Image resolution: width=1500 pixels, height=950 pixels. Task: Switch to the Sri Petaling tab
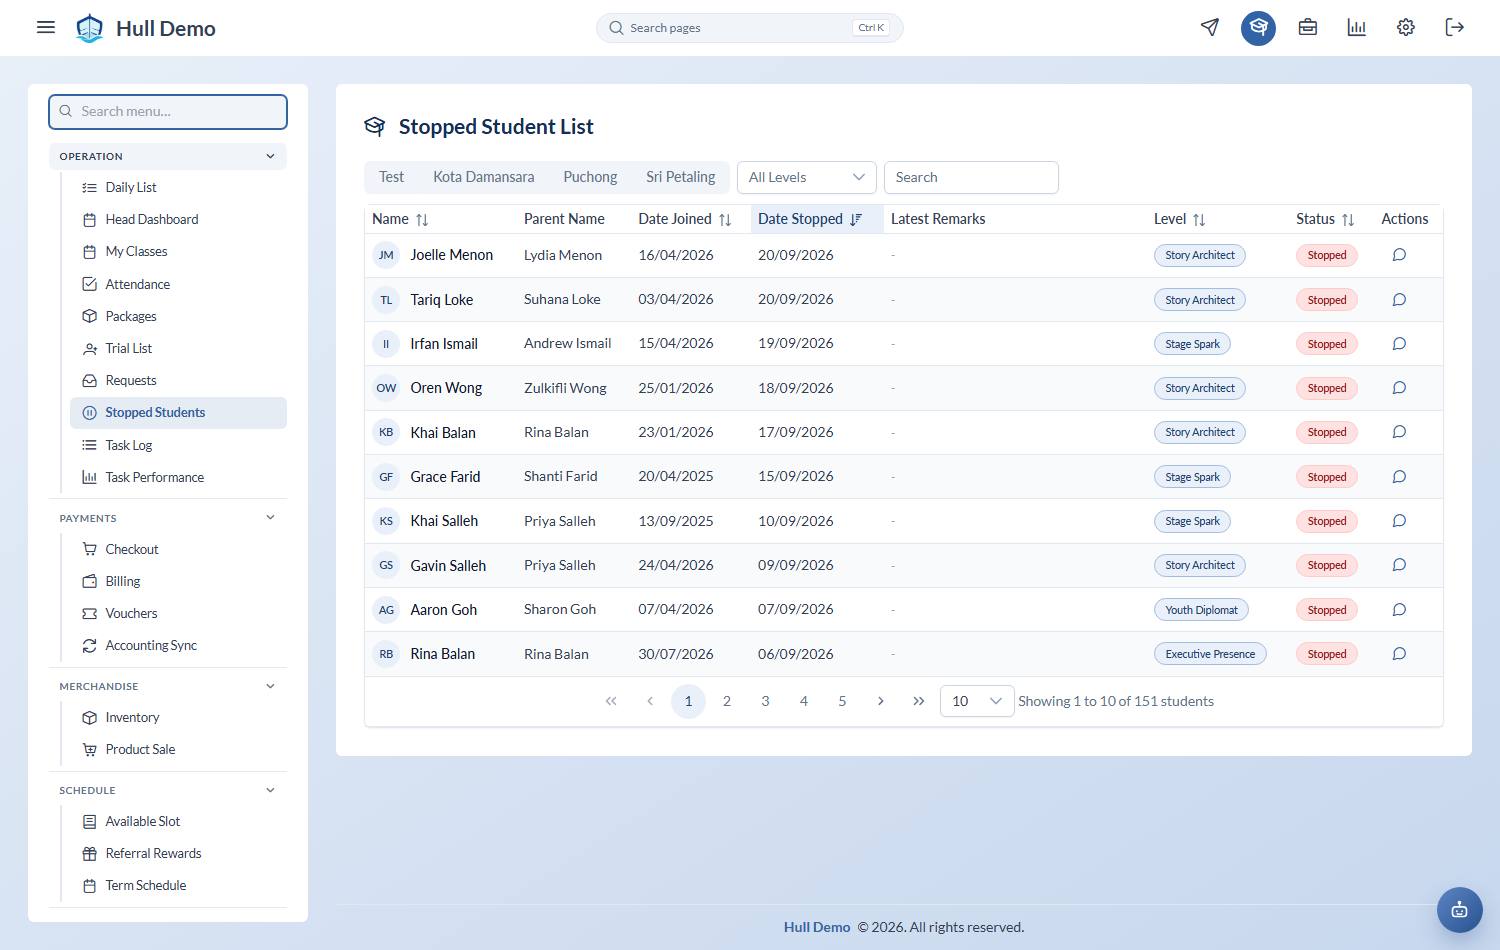(680, 177)
